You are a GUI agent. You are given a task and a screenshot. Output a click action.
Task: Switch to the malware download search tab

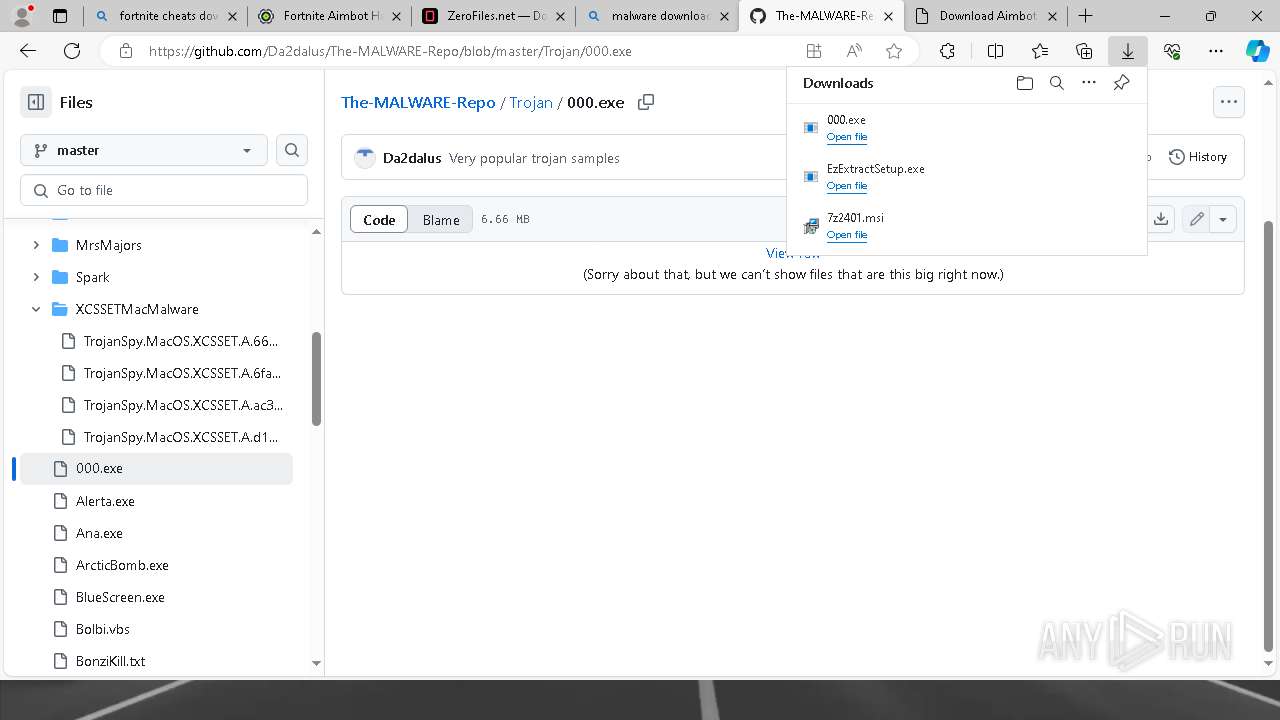[658, 16]
